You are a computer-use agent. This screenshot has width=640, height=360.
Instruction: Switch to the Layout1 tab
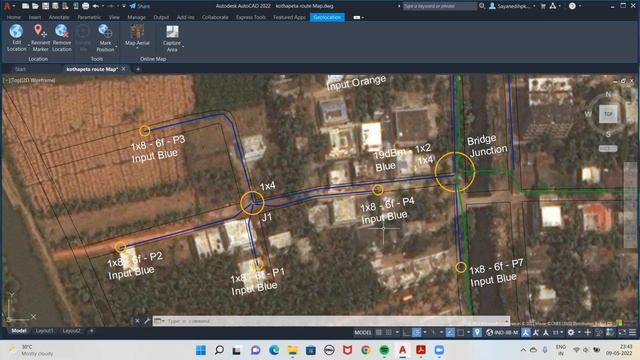44,331
